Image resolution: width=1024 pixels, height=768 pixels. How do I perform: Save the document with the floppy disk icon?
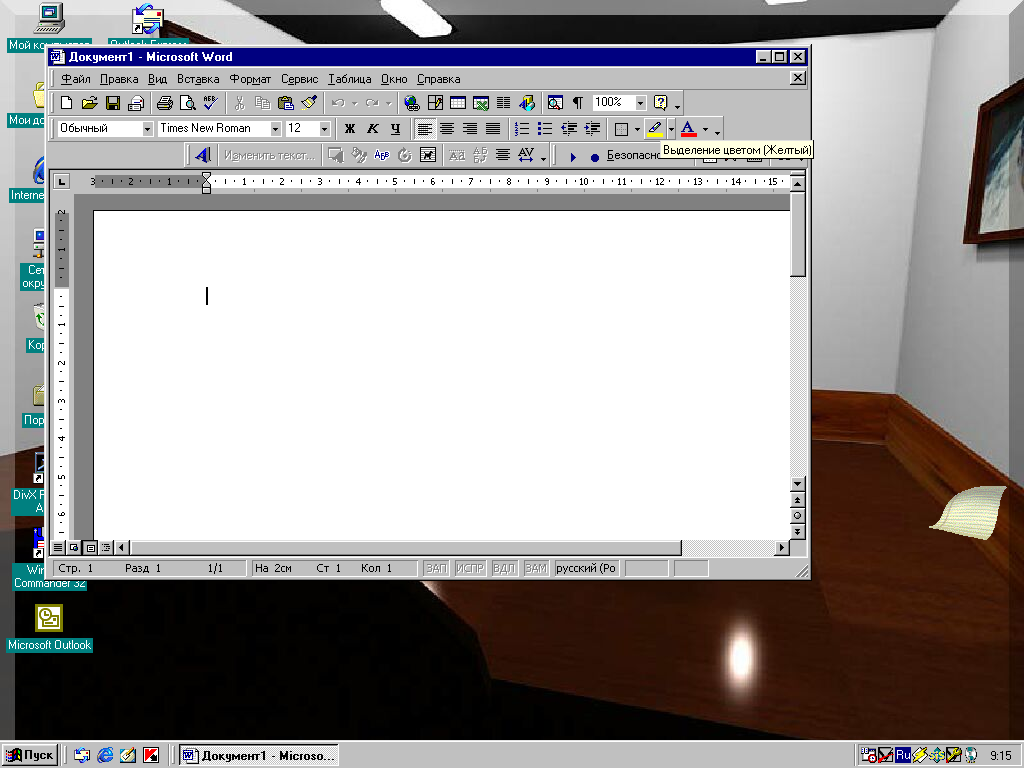tap(113, 103)
